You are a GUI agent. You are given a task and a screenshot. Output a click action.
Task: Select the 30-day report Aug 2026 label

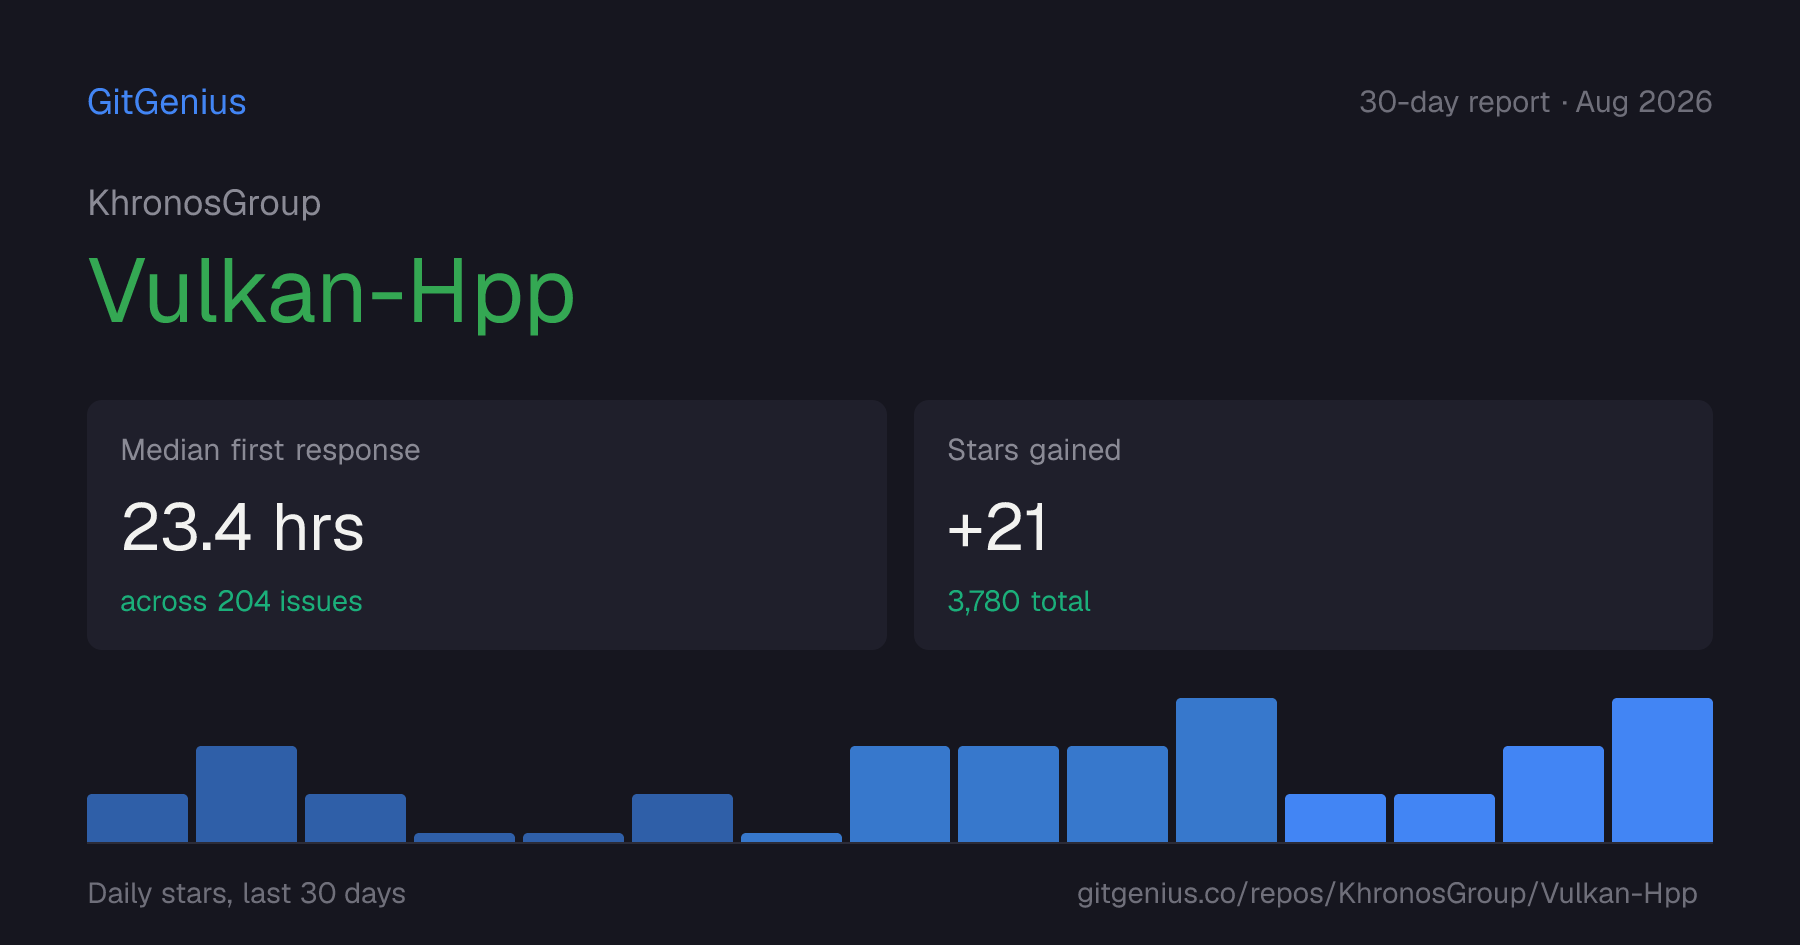[1535, 102]
